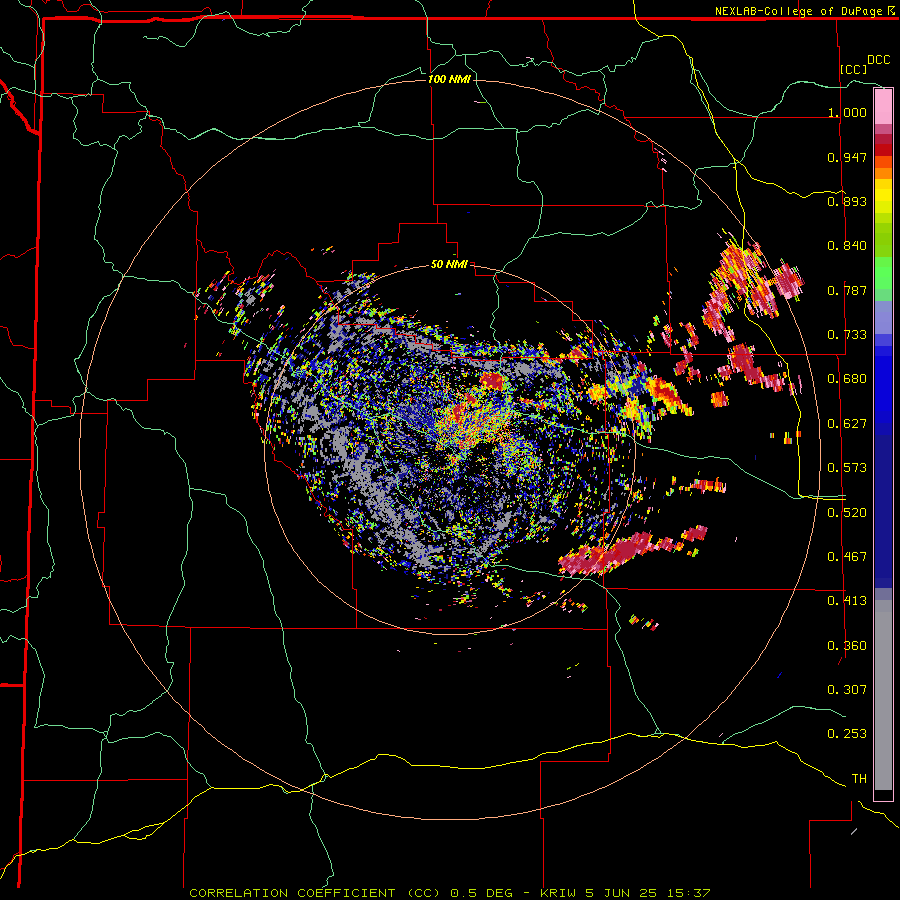
Task: Click the 0.733 legend value
Action: pos(847,335)
